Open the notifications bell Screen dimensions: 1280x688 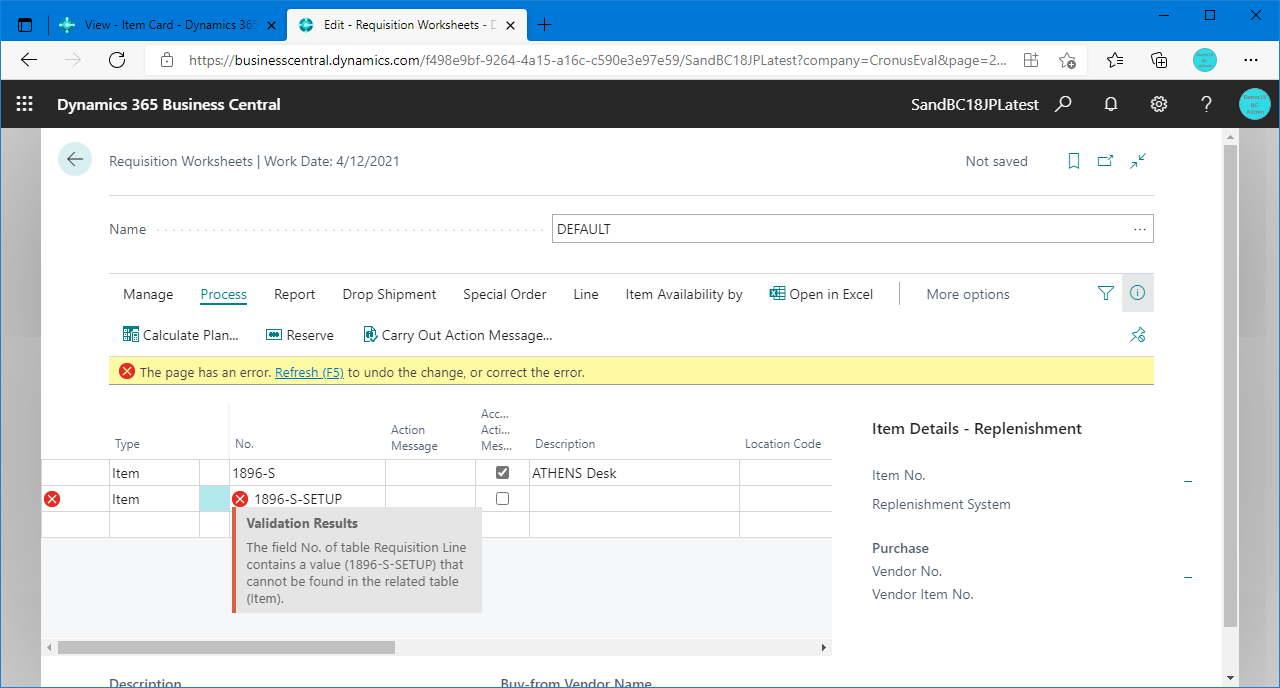[x=1110, y=104]
